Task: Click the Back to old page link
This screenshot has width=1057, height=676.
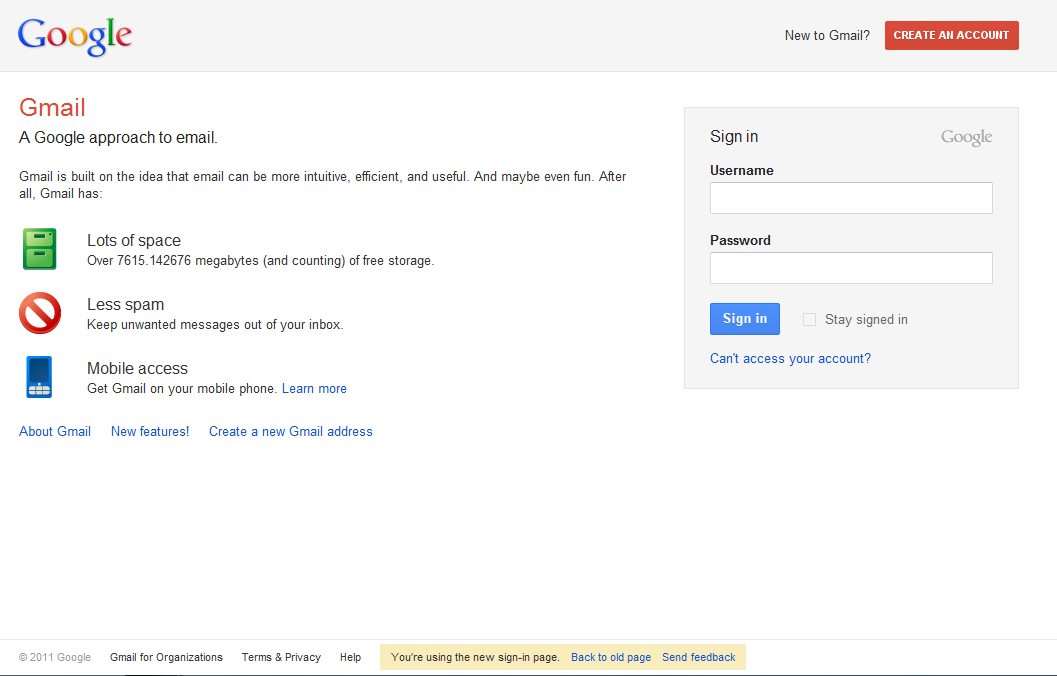Action: click(611, 657)
